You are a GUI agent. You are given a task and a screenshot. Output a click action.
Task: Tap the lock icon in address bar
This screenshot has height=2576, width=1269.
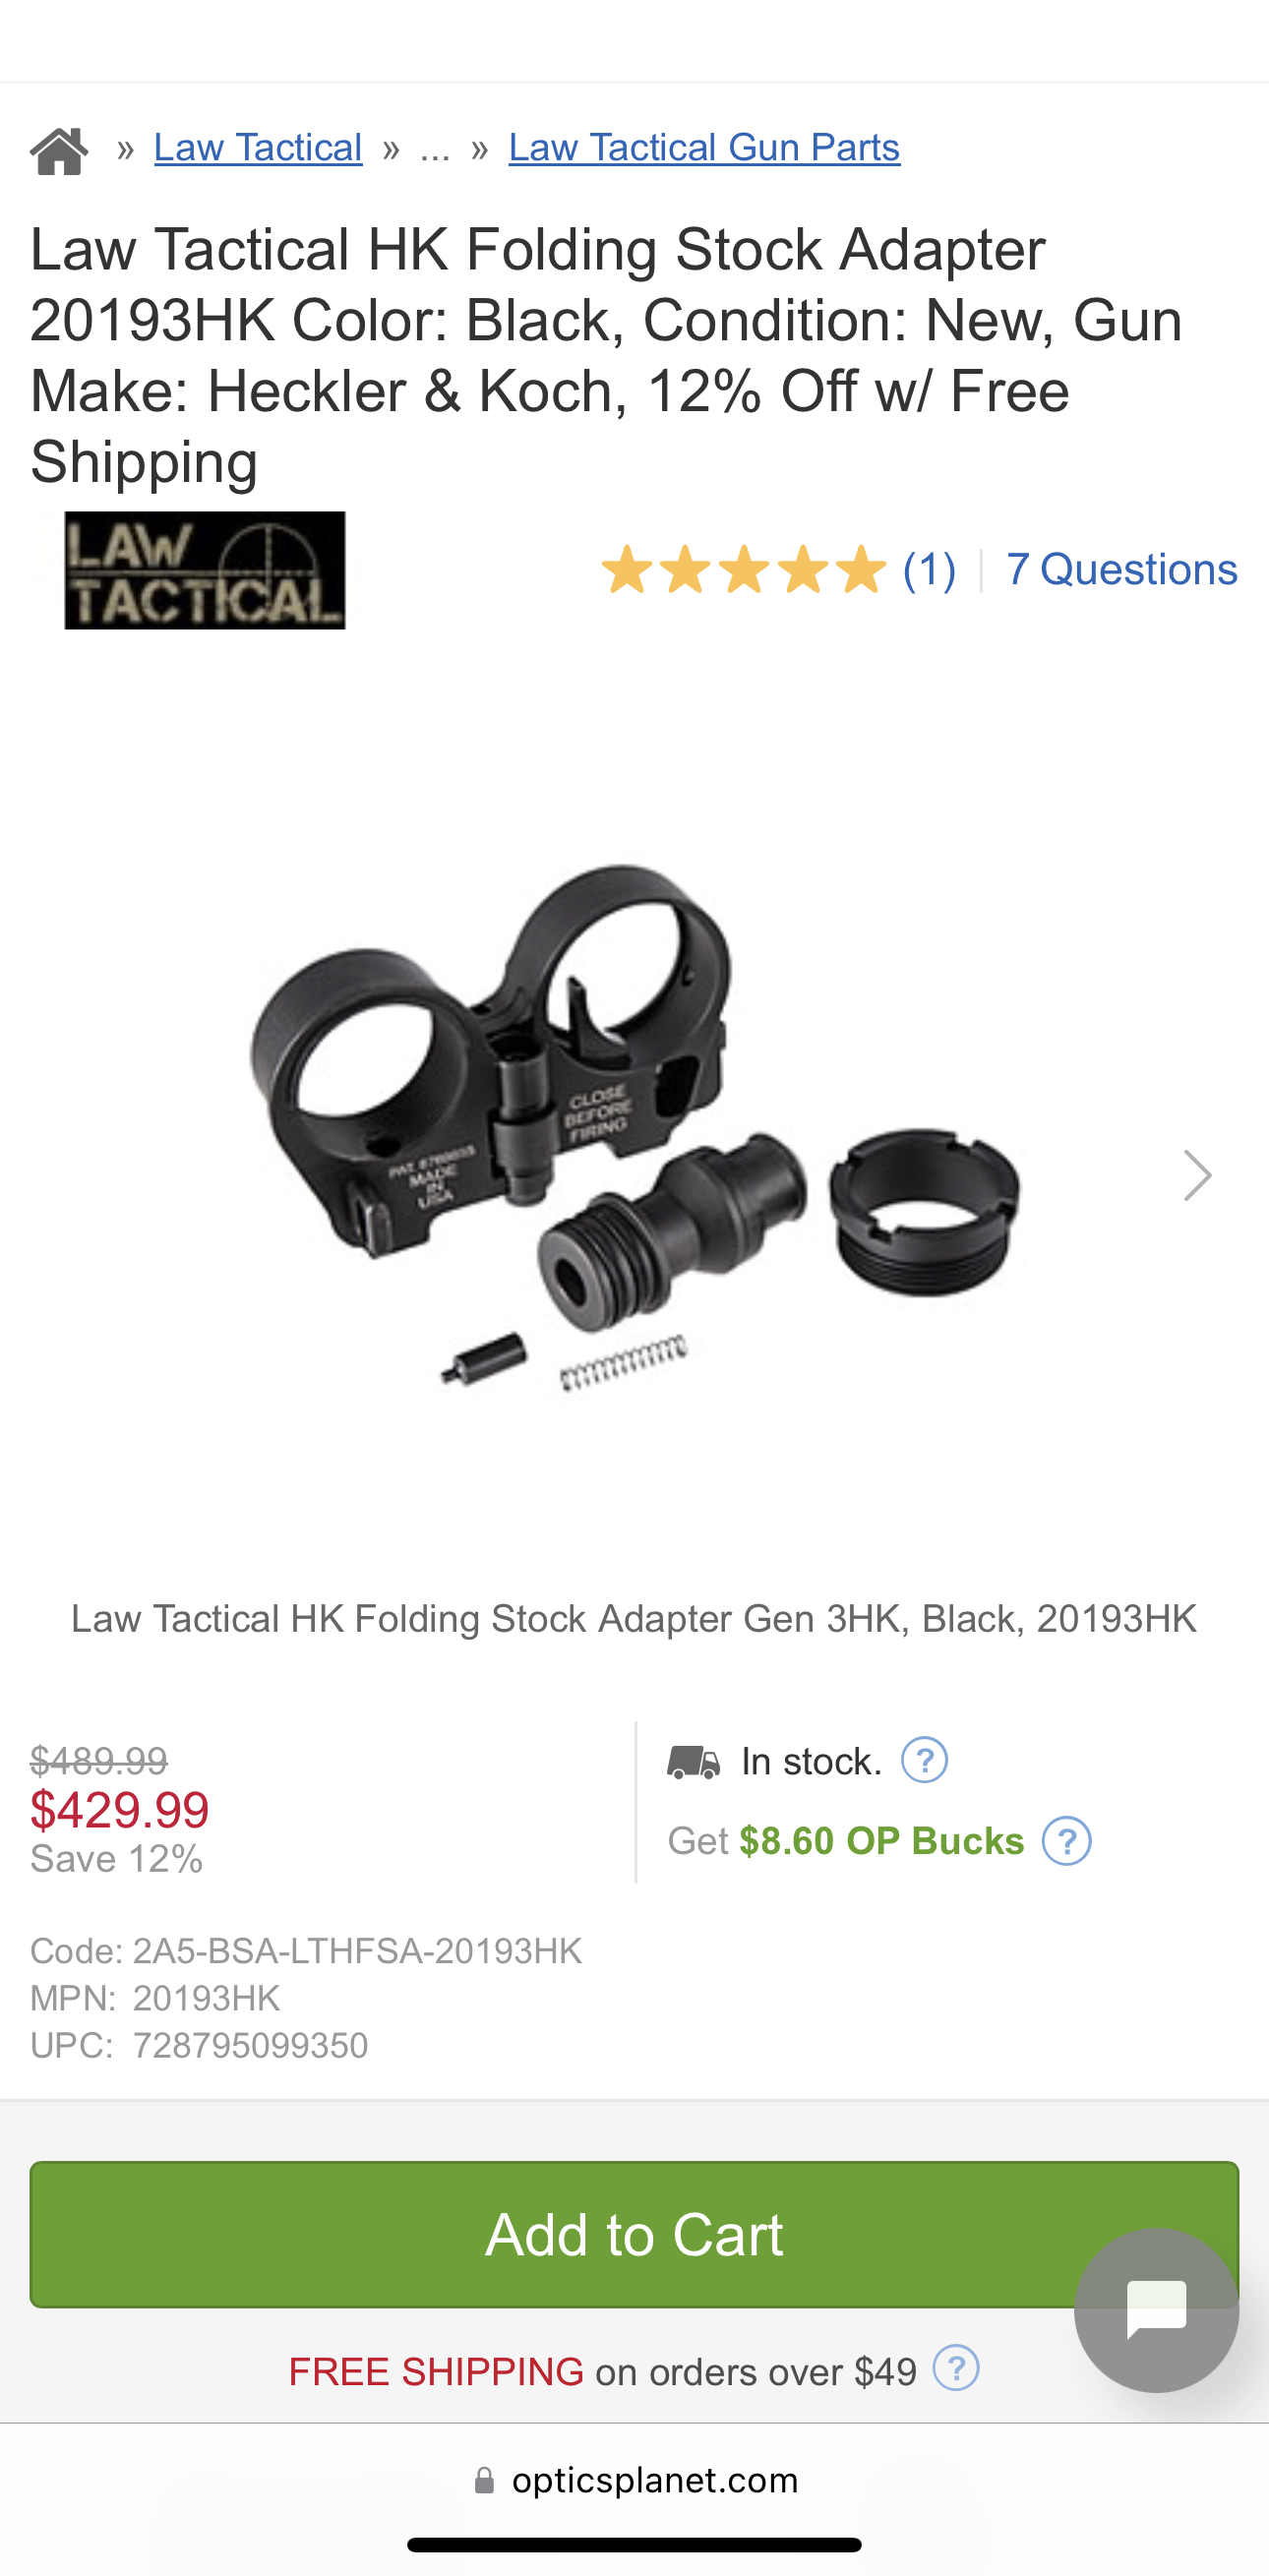click(x=484, y=2480)
